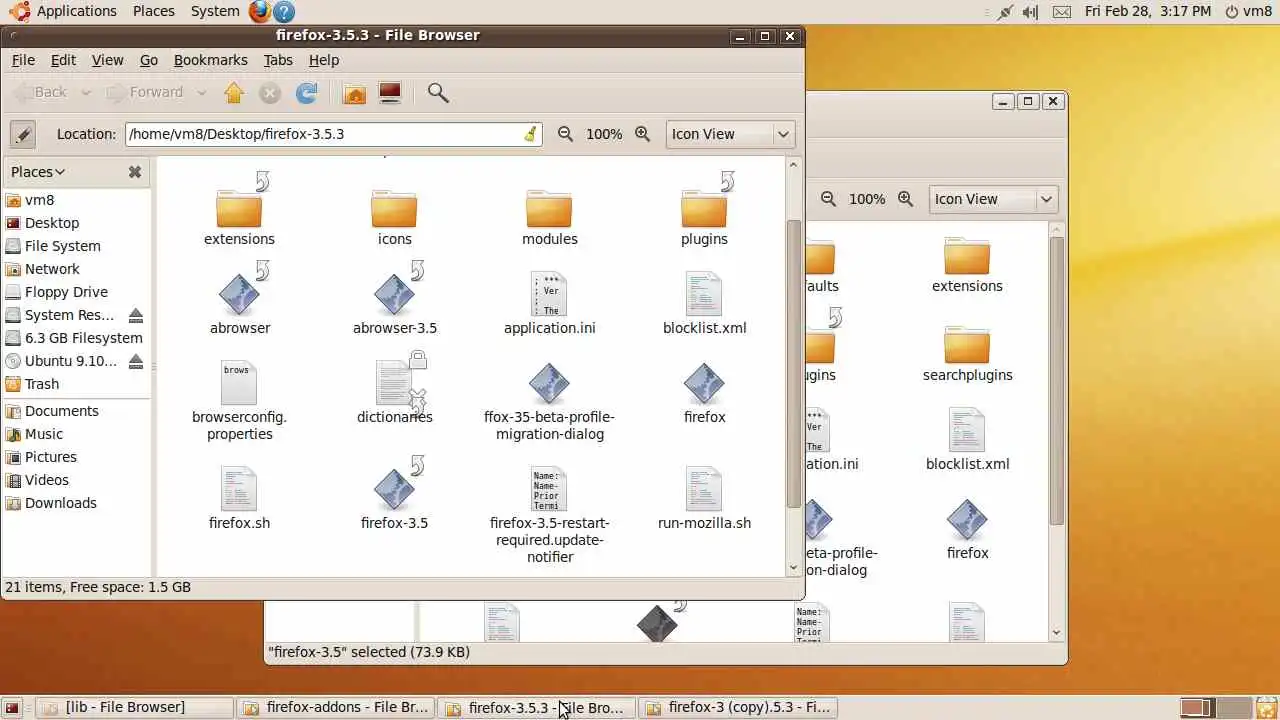Screen dimensions: 1280x720
Task: Click the Forward navigation button
Action: 146,93
